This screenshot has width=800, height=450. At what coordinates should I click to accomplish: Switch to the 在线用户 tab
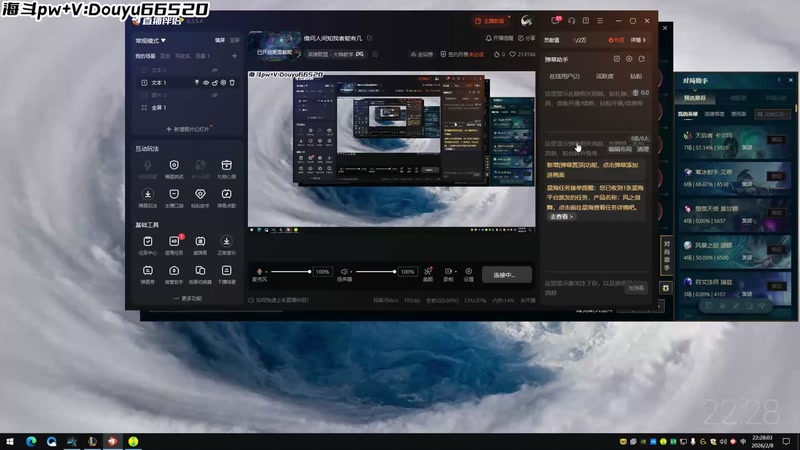point(564,77)
